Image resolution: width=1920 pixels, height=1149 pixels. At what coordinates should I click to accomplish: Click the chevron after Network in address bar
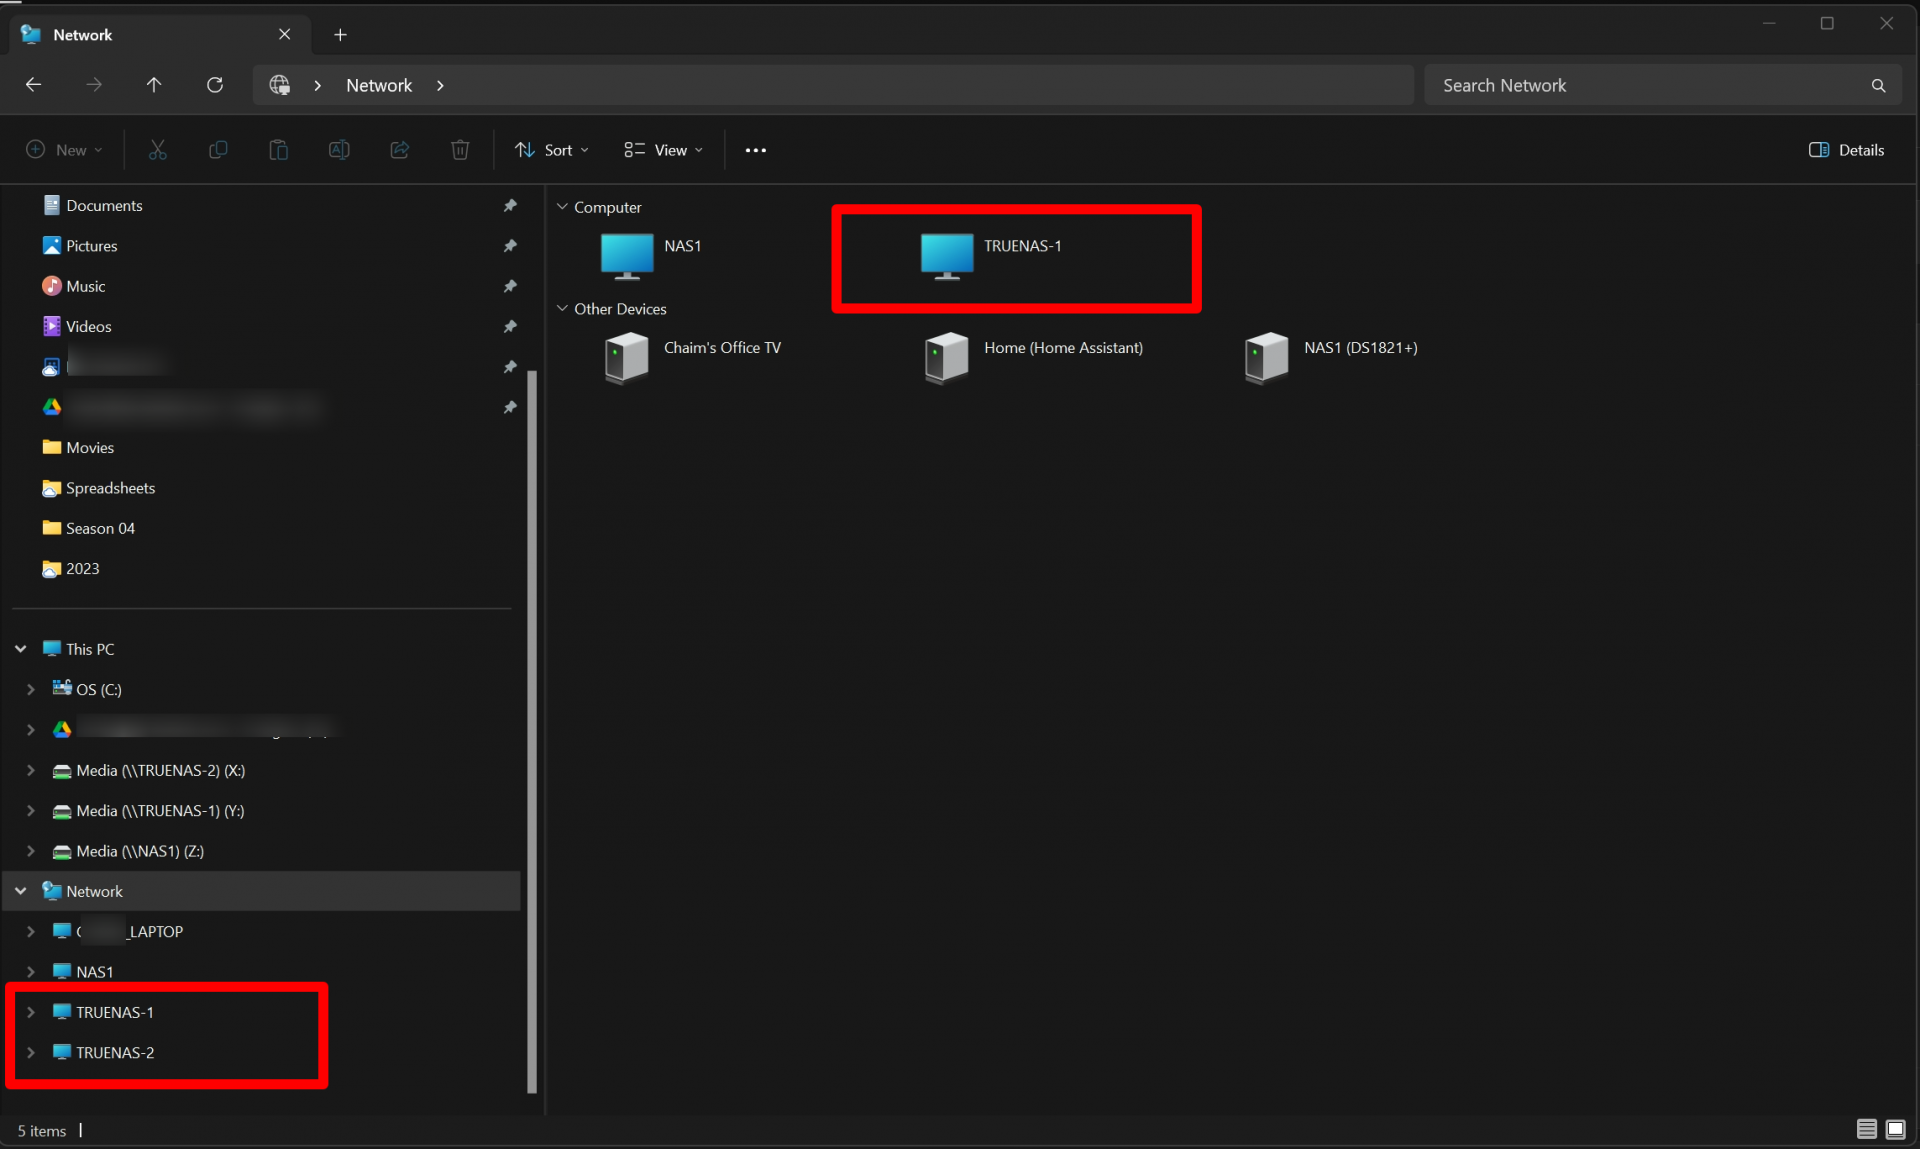[x=440, y=86]
